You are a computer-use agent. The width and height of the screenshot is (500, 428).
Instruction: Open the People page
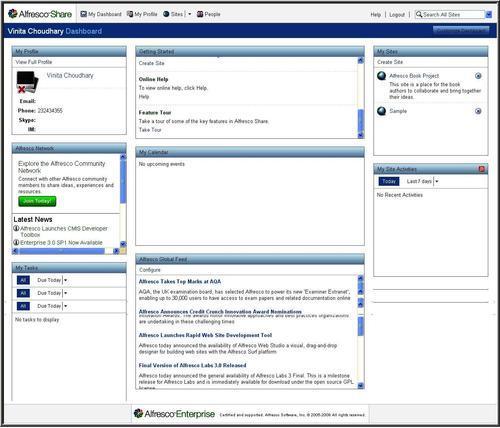(209, 14)
